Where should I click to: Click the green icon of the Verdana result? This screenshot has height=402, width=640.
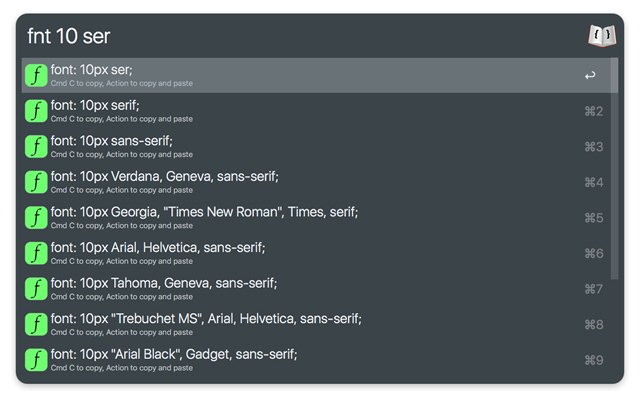[x=36, y=182]
